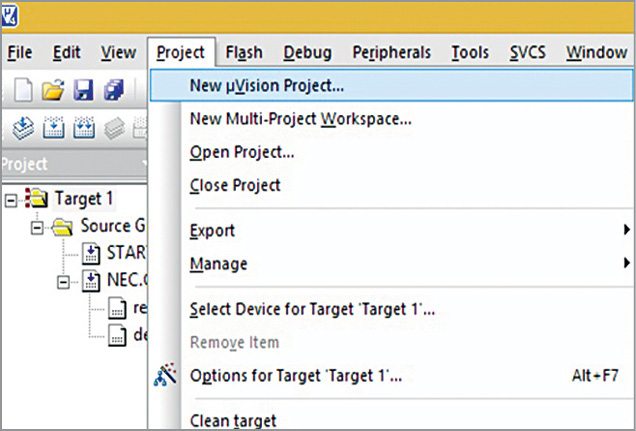Collapse the Target 1 tree node

12,199
